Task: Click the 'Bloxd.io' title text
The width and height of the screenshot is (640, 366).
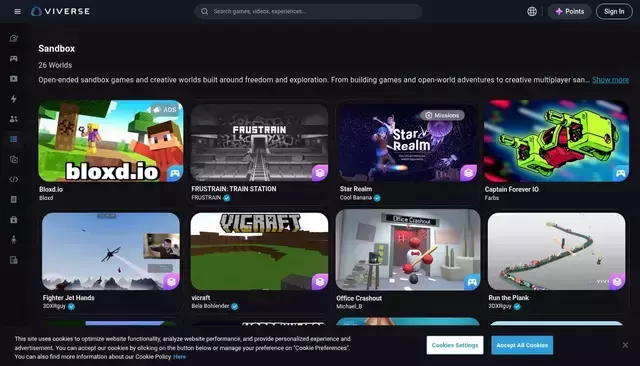Action: click(51, 189)
